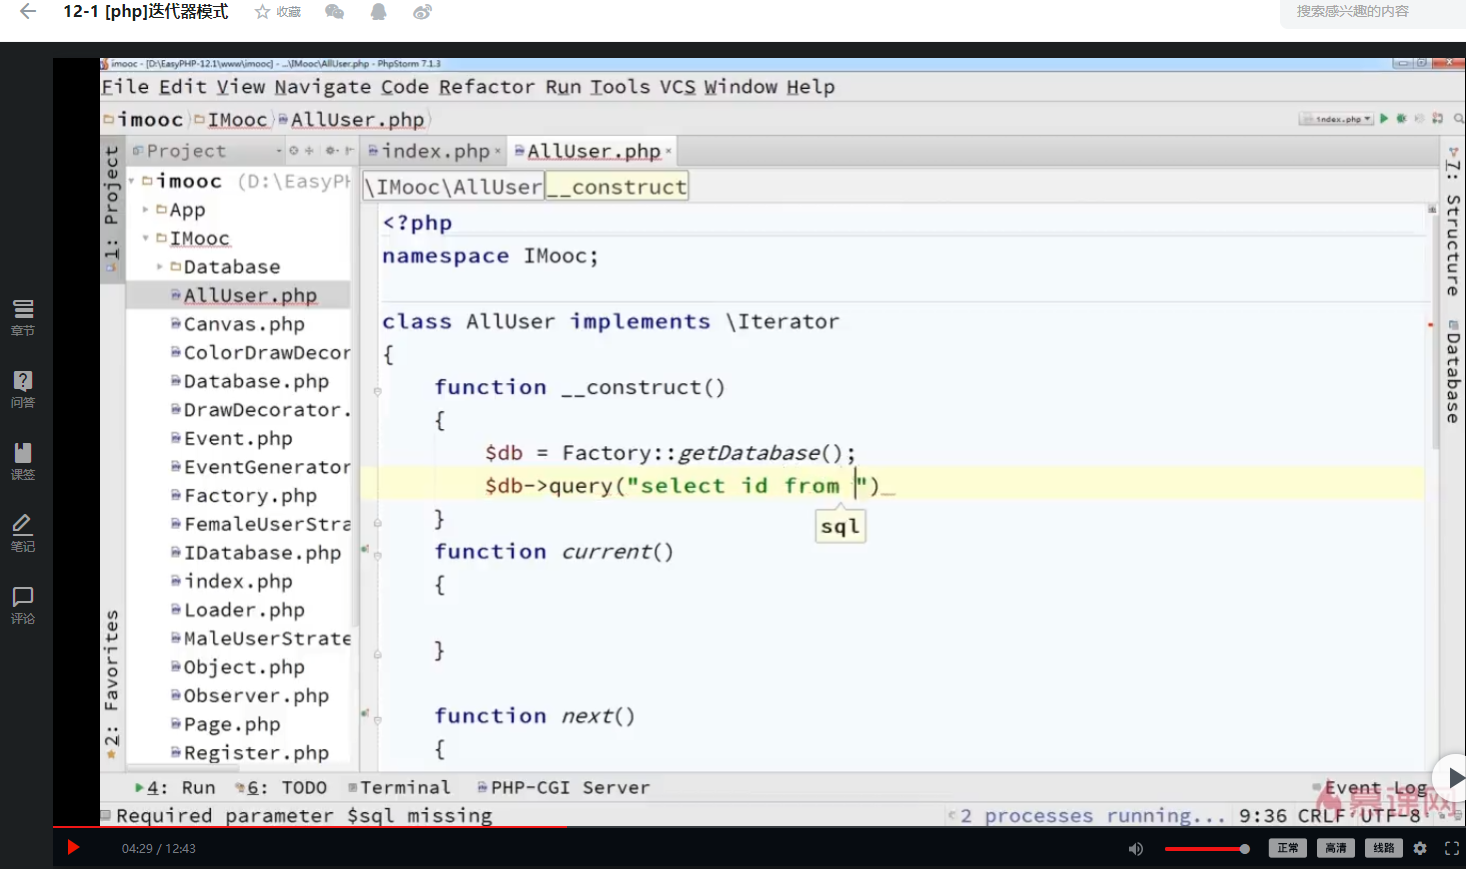Open the notes (笔记) sidebar panel

click(x=23, y=532)
